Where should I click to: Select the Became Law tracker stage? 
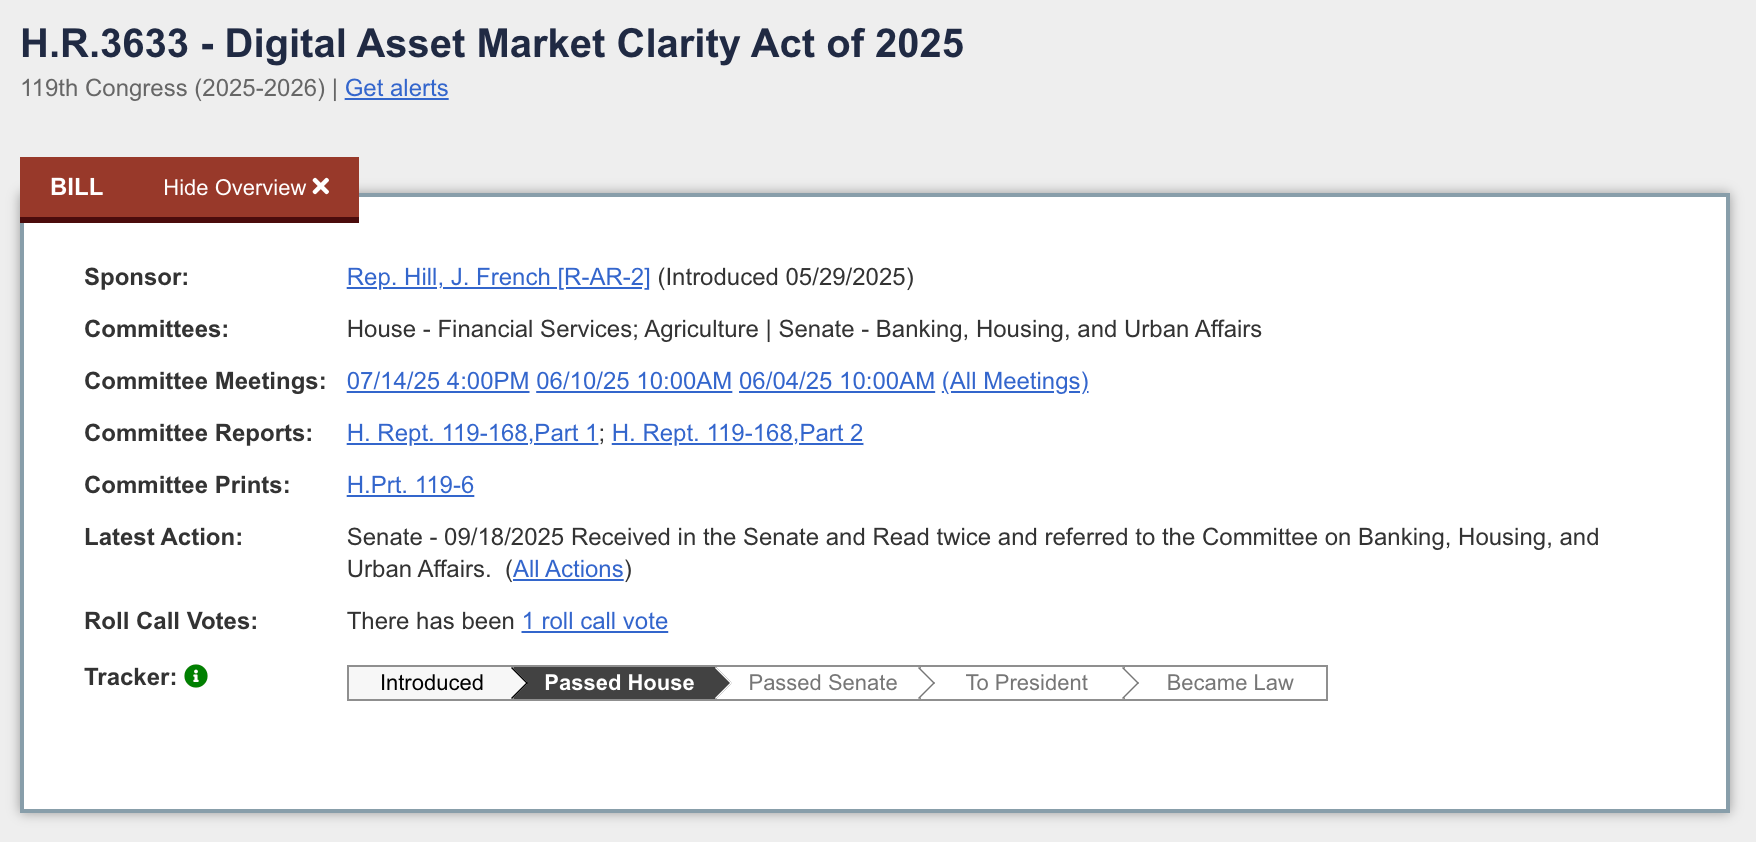[1228, 682]
